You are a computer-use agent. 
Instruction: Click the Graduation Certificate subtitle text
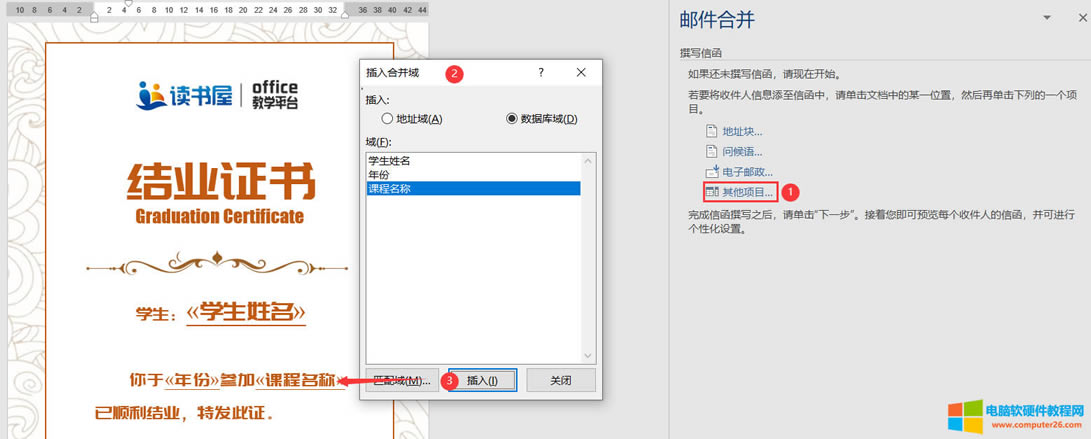pos(219,216)
